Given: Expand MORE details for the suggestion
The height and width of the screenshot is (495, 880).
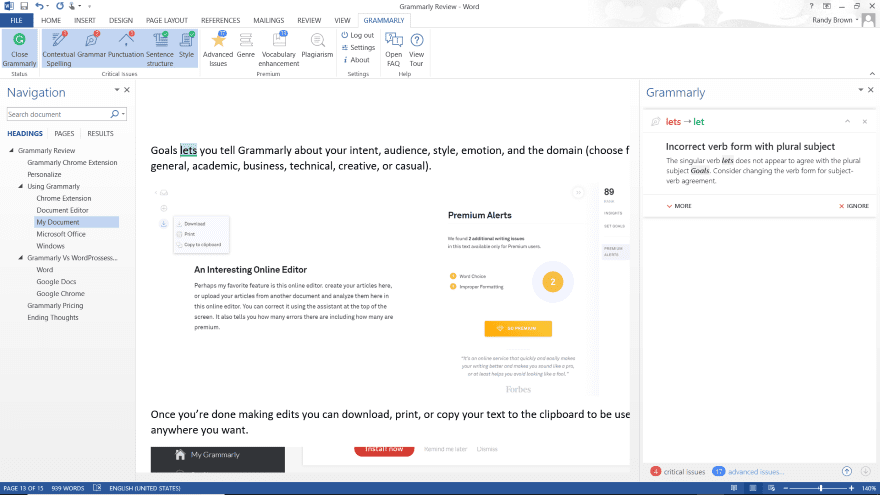Looking at the screenshot, I should (678, 206).
